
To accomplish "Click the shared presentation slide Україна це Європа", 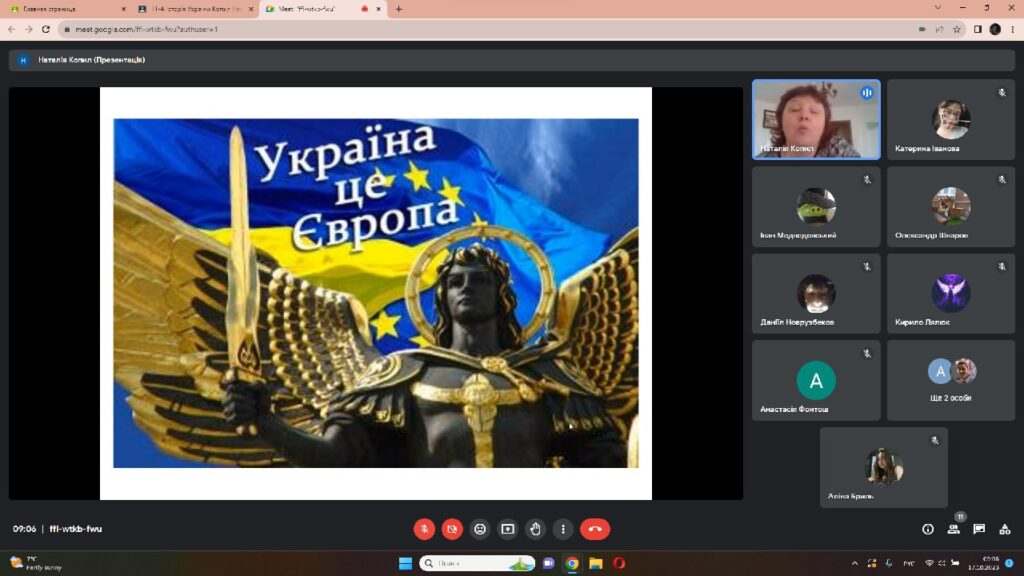I will click(376, 293).
